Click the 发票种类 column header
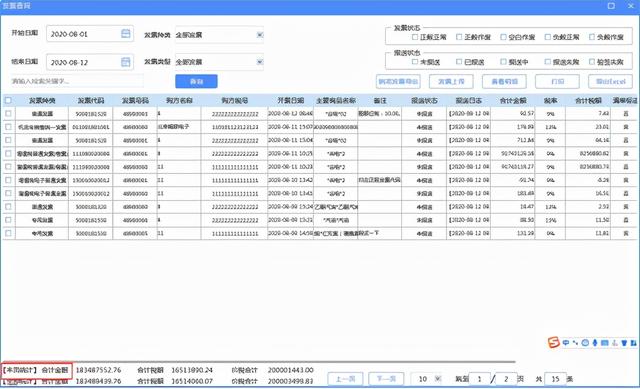Viewport: 640px width, 389px height. (x=42, y=100)
